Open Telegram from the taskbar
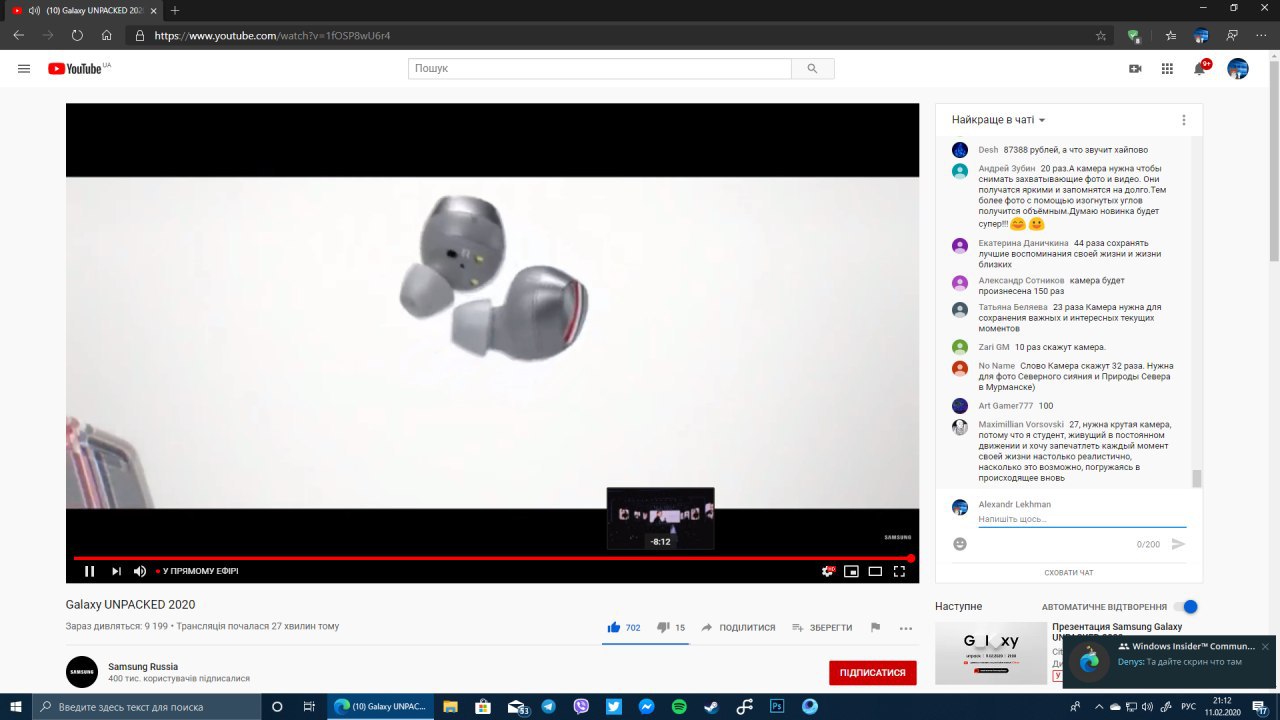1280x720 pixels. coord(548,706)
